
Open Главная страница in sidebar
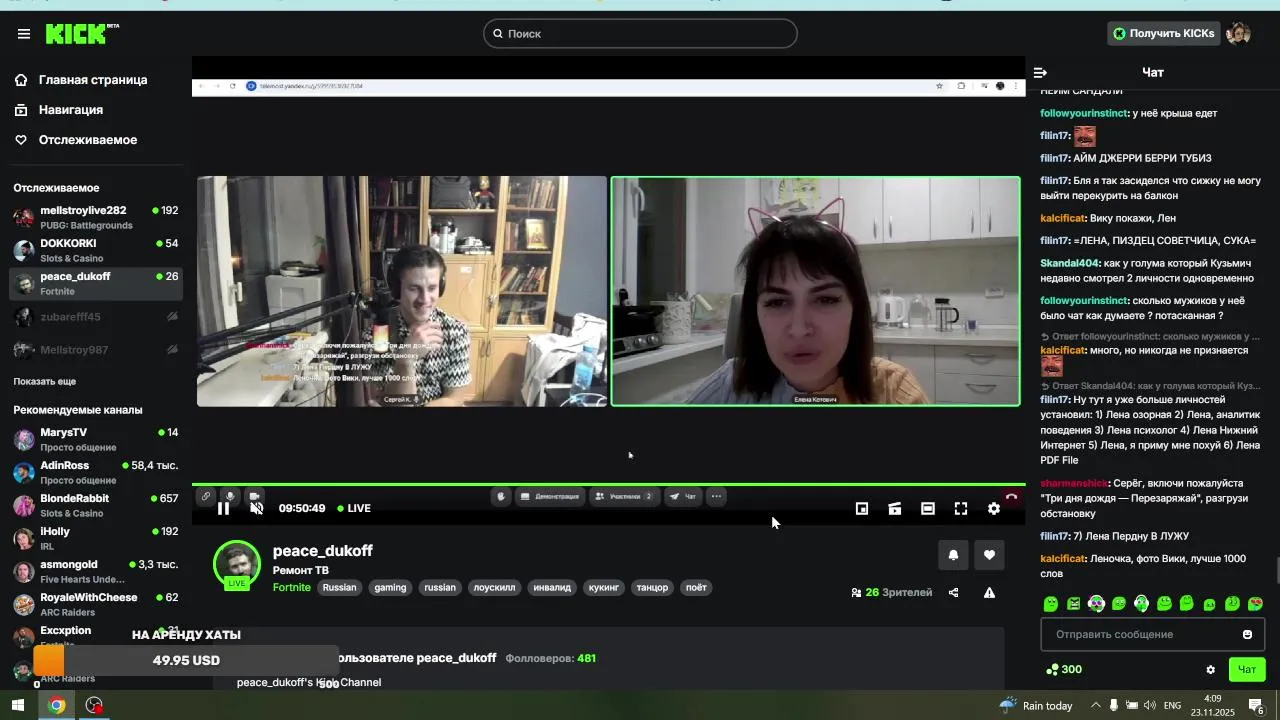click(x=93, y=80)
